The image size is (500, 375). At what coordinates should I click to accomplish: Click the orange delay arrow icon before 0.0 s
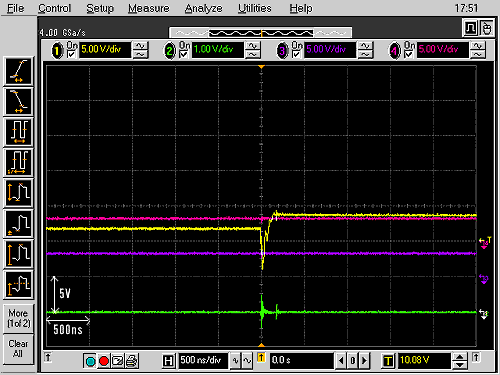tap(261, 358)
